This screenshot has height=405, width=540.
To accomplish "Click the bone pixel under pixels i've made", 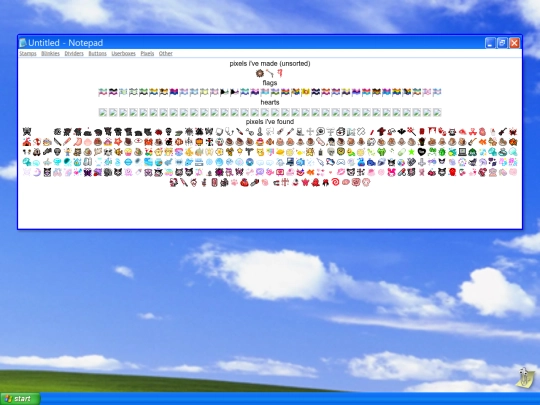I will point(270,73).
